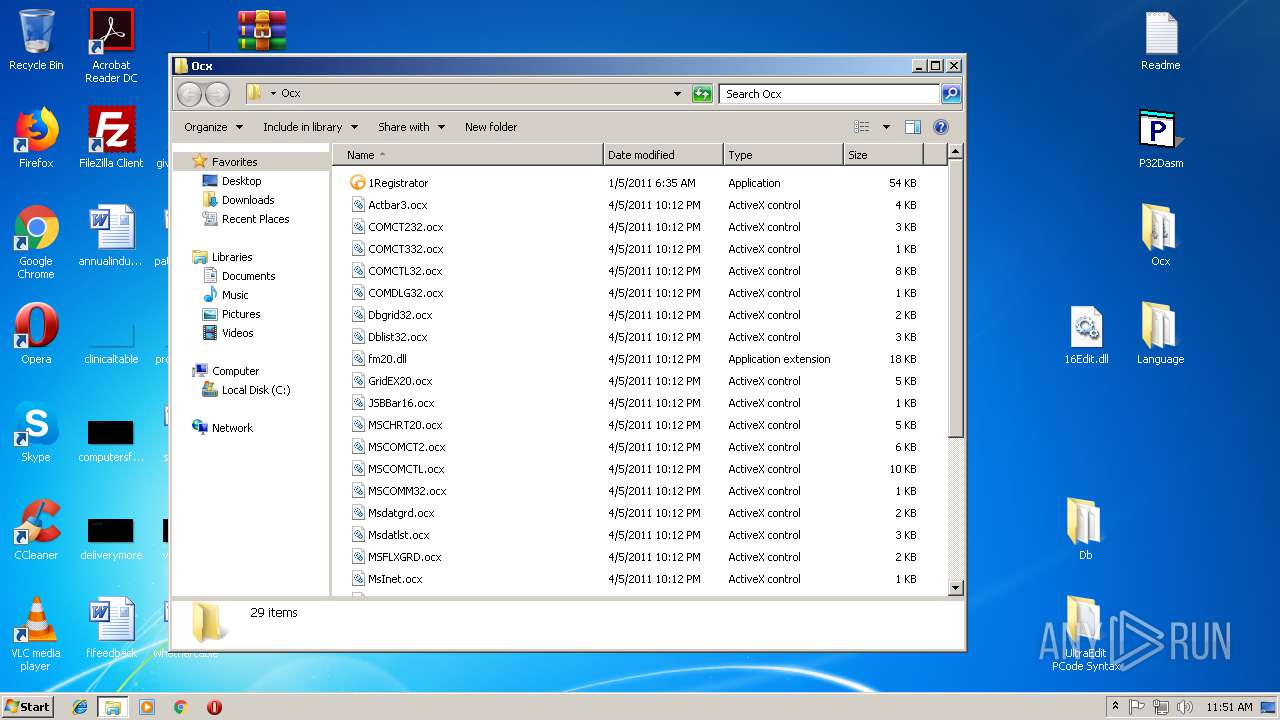Open Skype desktop shortcut
Viewport: 1280px width, 720px height.
coord(36,432)
